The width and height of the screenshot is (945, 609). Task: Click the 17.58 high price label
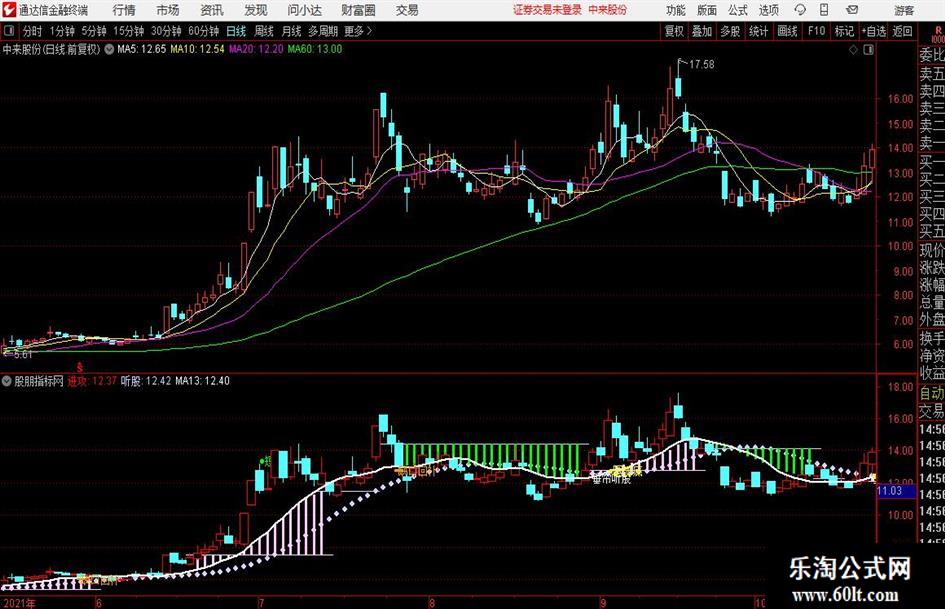(701, 64)
